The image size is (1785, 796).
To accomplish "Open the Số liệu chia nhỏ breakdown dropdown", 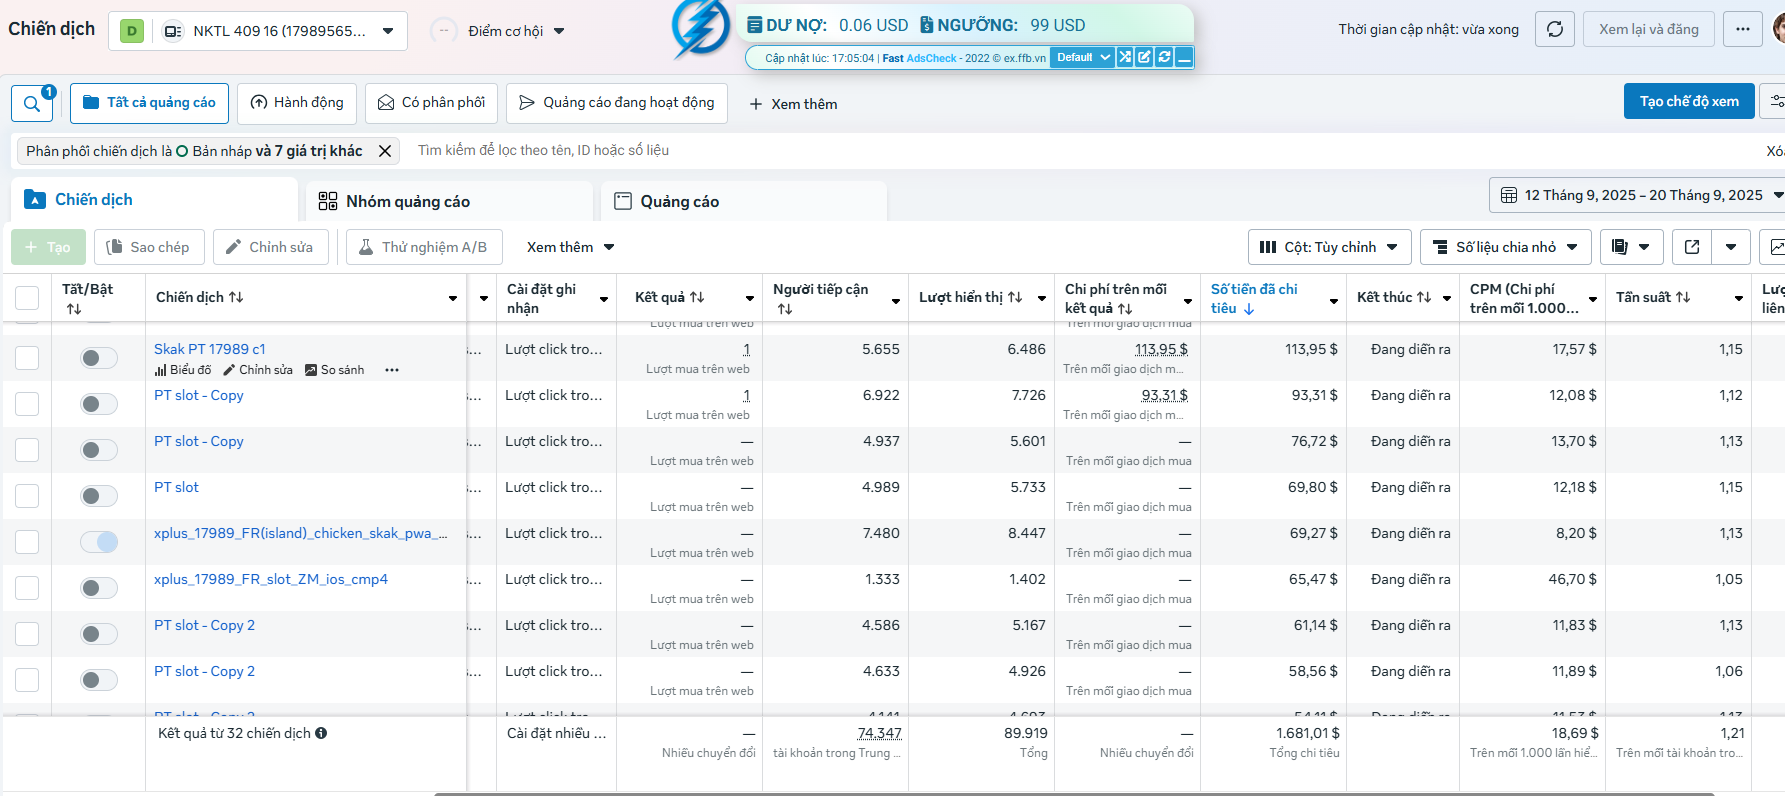I will coord(1506,247).
